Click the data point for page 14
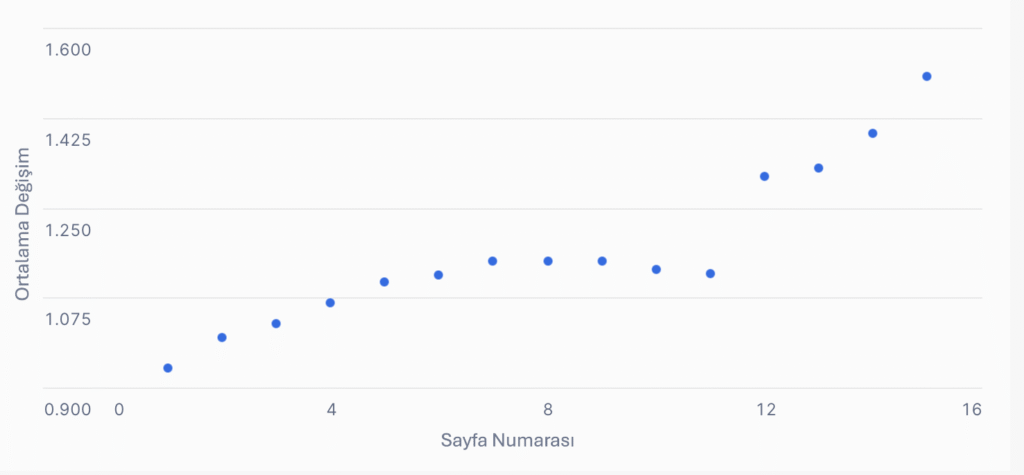Viewport: 1024px width, 475px height. pyautogui.click(x=872, y=133)
